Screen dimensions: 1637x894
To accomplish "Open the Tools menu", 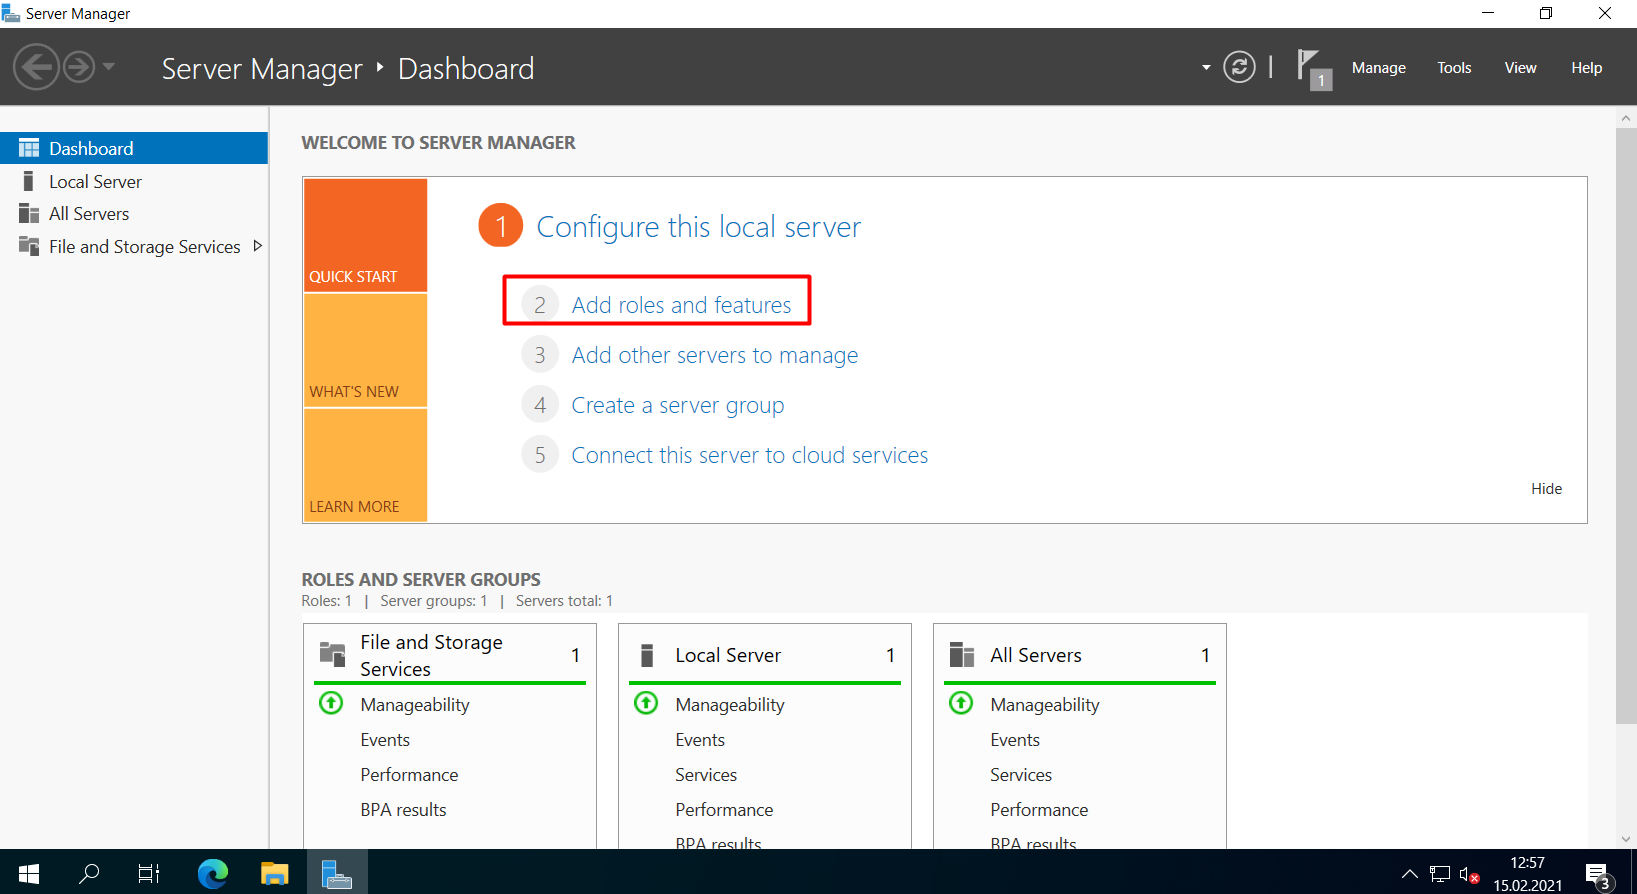I will (x=1453, y=68).
